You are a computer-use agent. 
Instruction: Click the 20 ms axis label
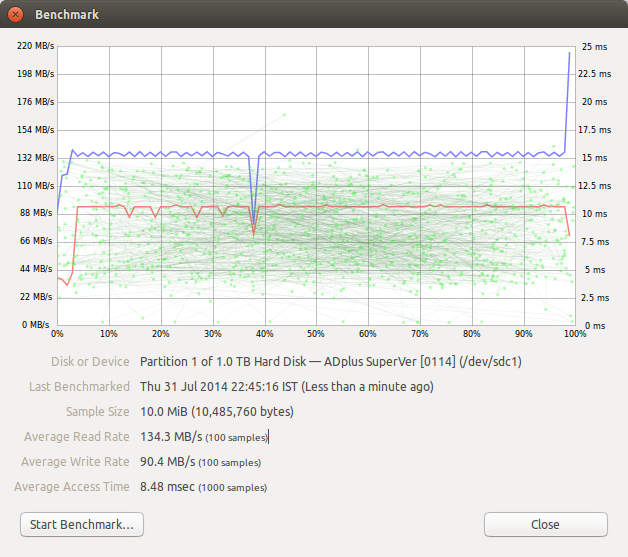pyautogui.click(x=594, y=102)
